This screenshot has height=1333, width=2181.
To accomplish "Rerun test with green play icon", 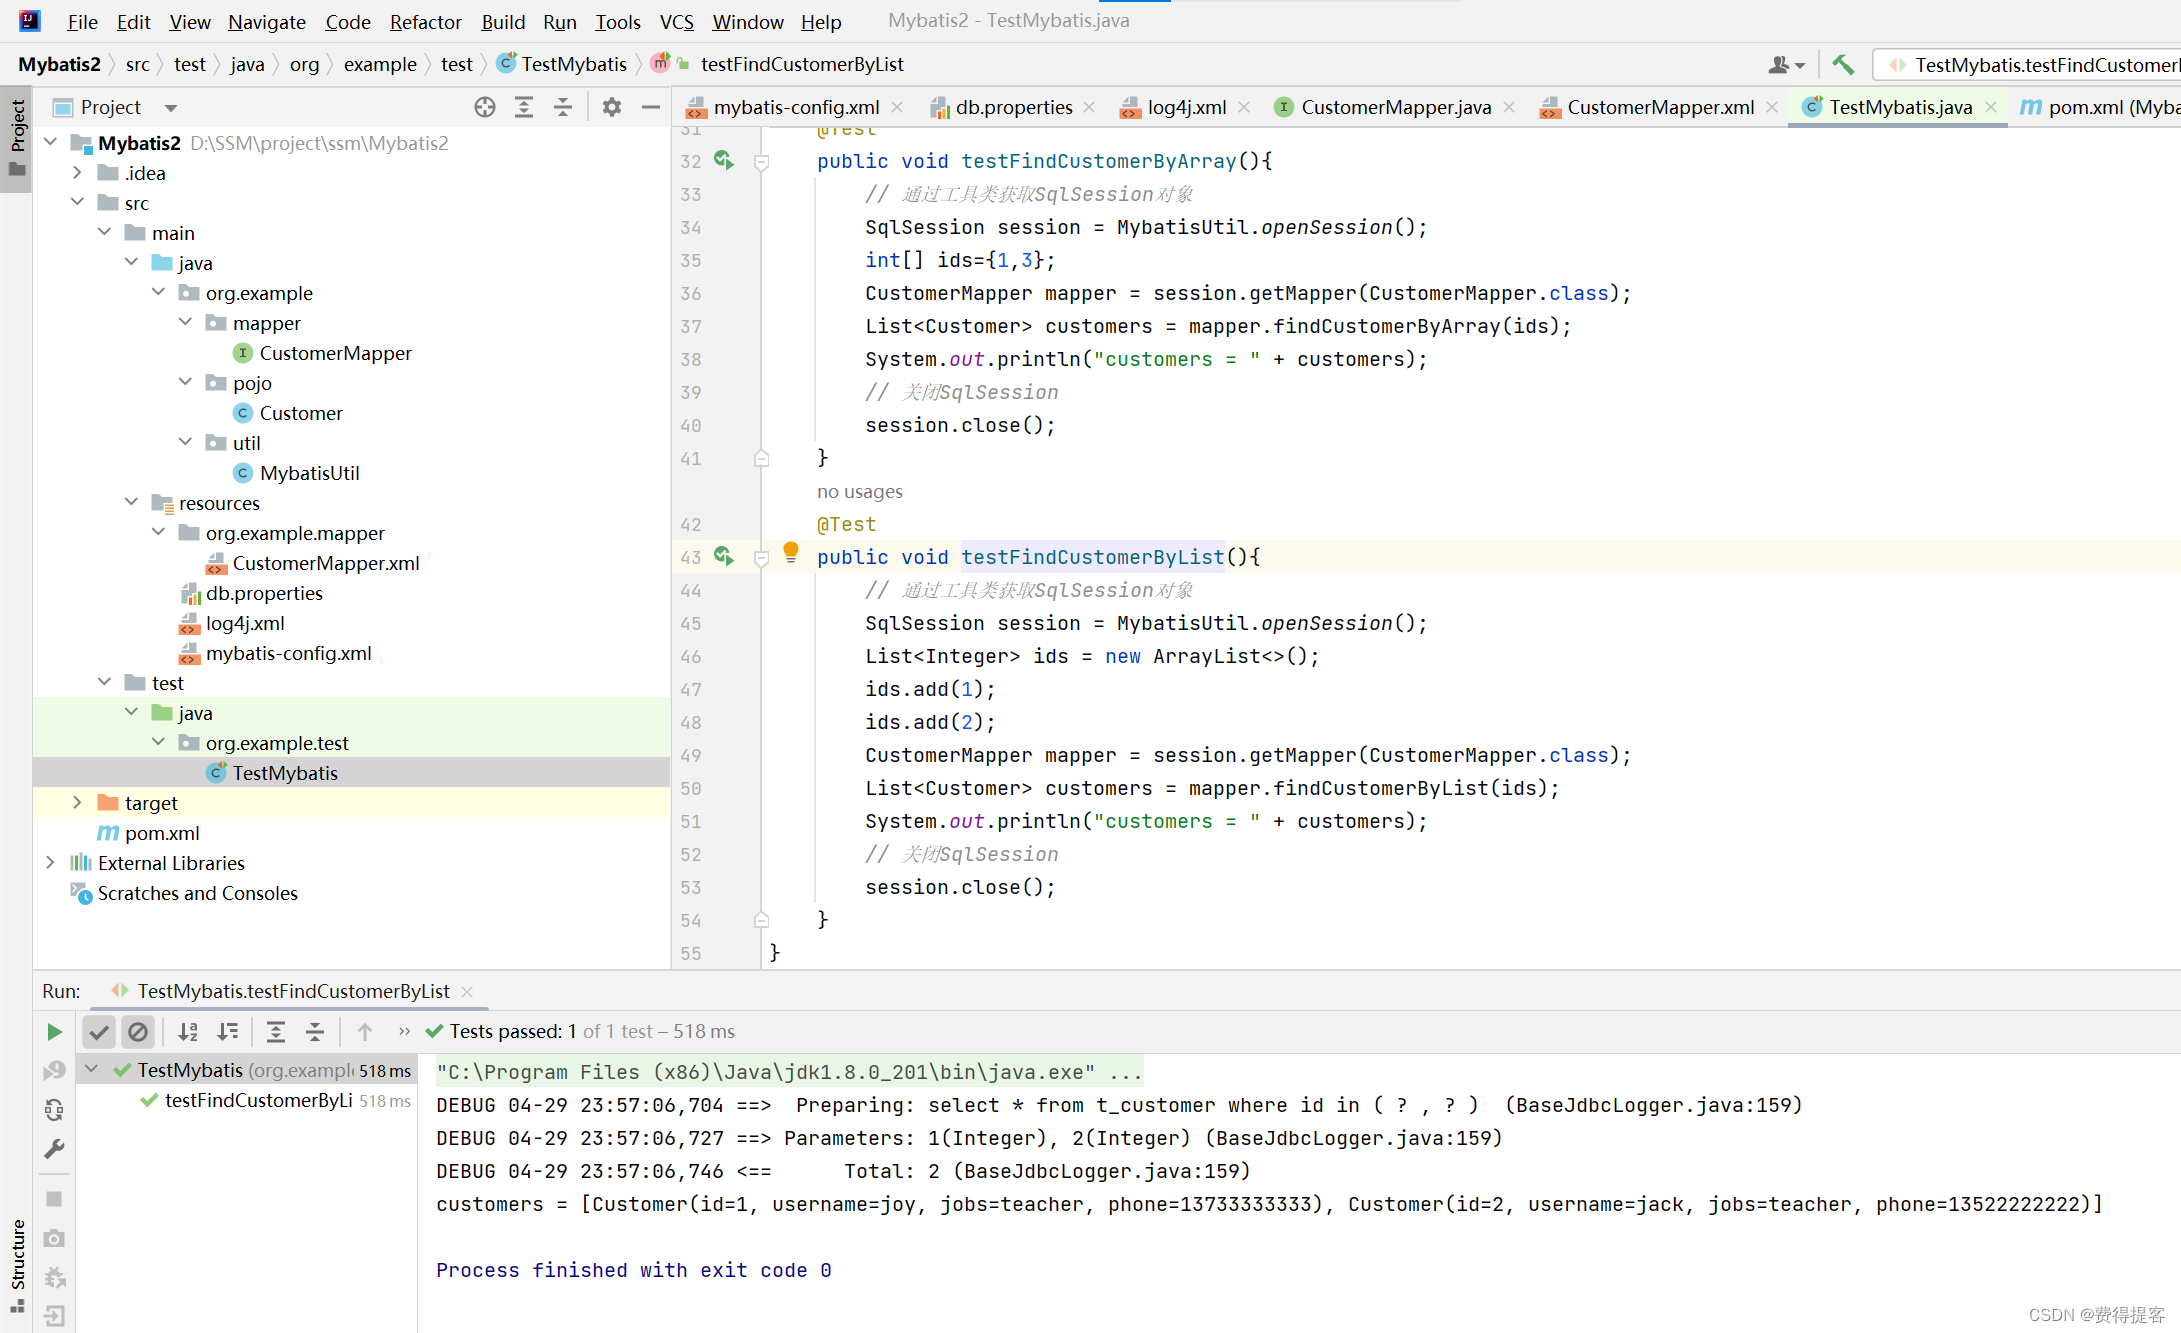I will pyautogui.click(x=54, y=1031).
